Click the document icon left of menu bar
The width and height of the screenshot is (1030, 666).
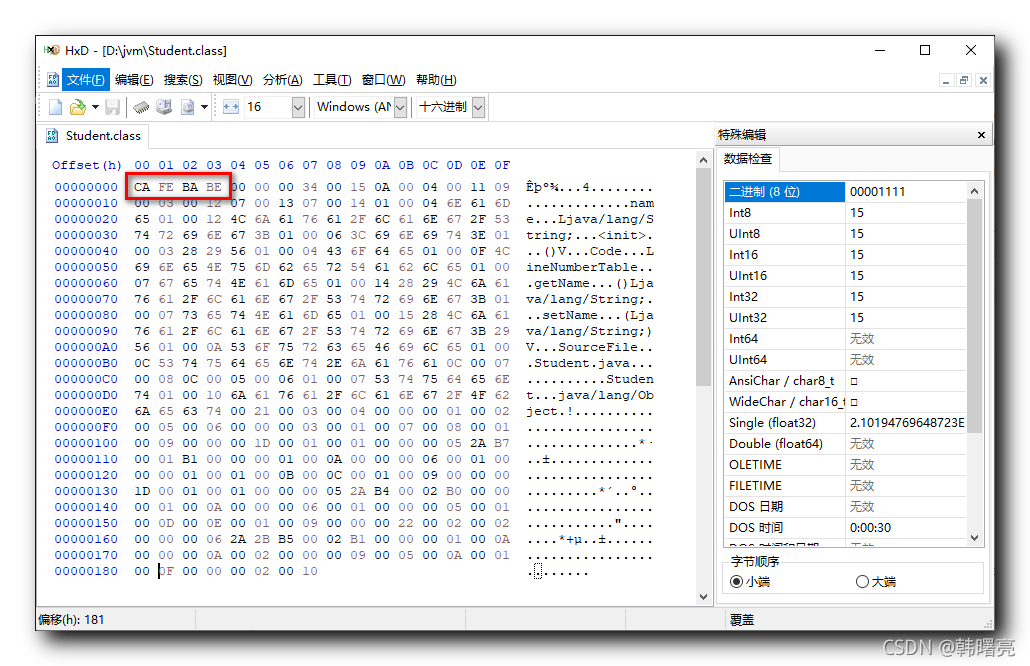[x=53, y=80]
